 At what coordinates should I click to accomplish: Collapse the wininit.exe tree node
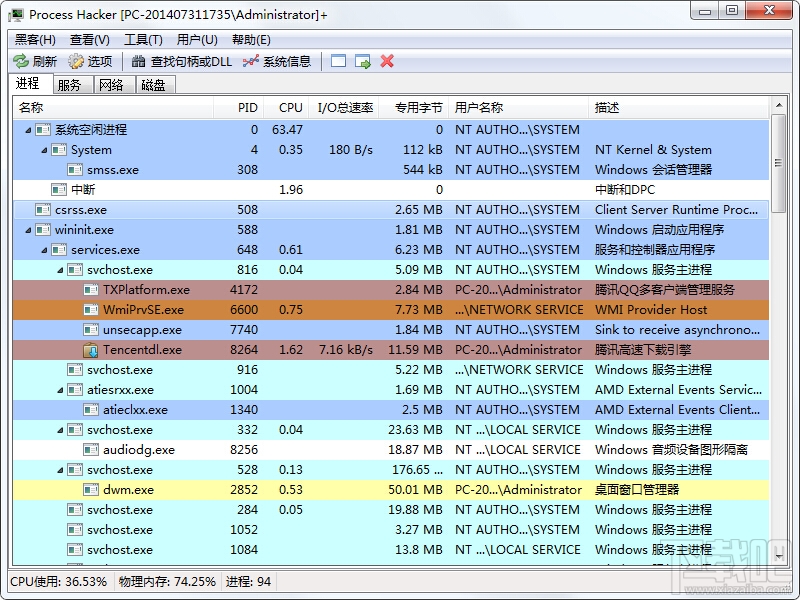pos(29,230)
